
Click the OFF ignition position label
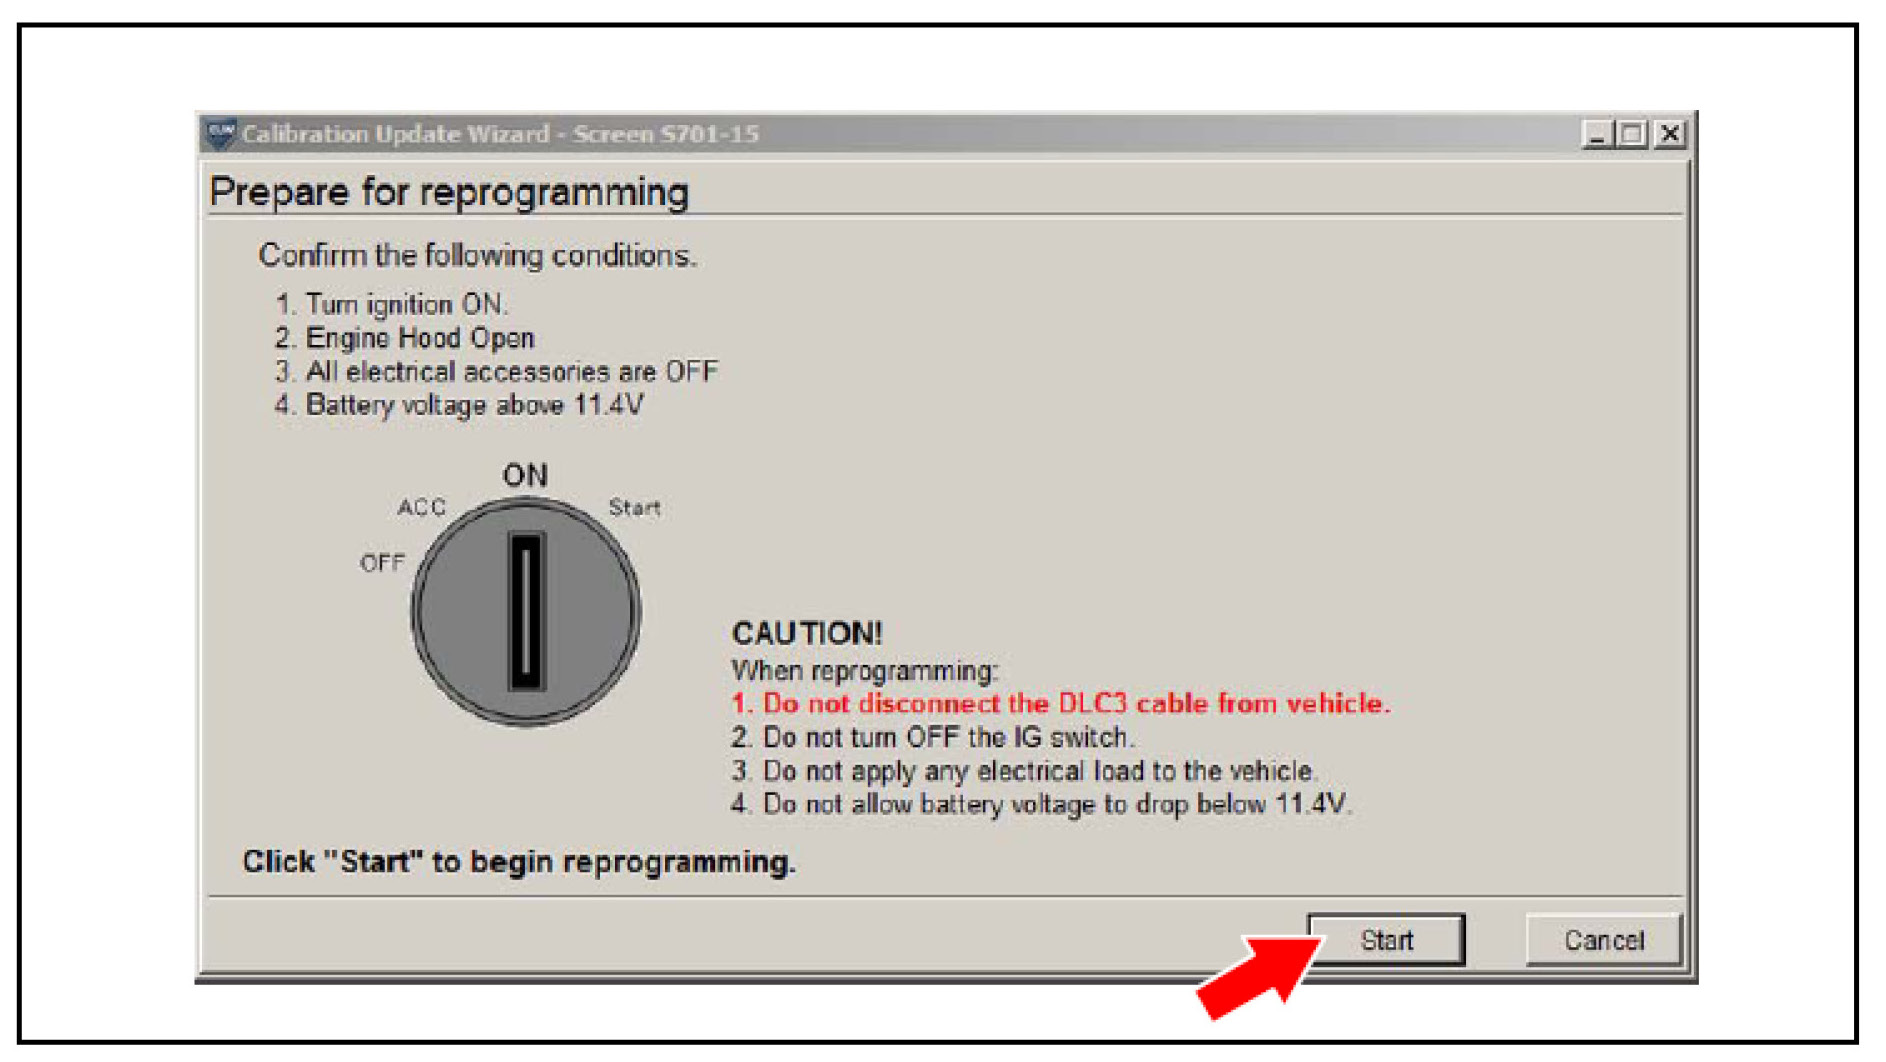382,563
